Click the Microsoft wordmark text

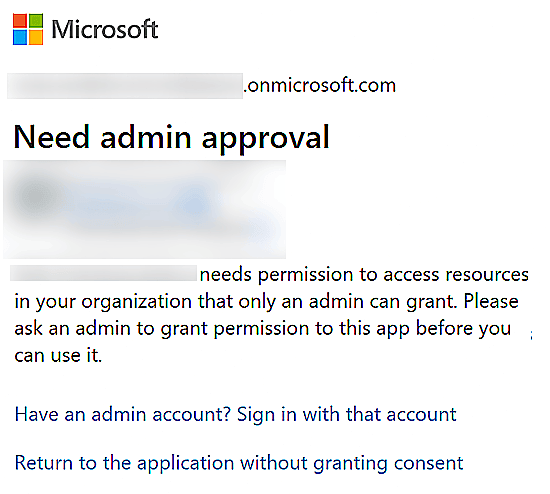click(x=105, y=29)
